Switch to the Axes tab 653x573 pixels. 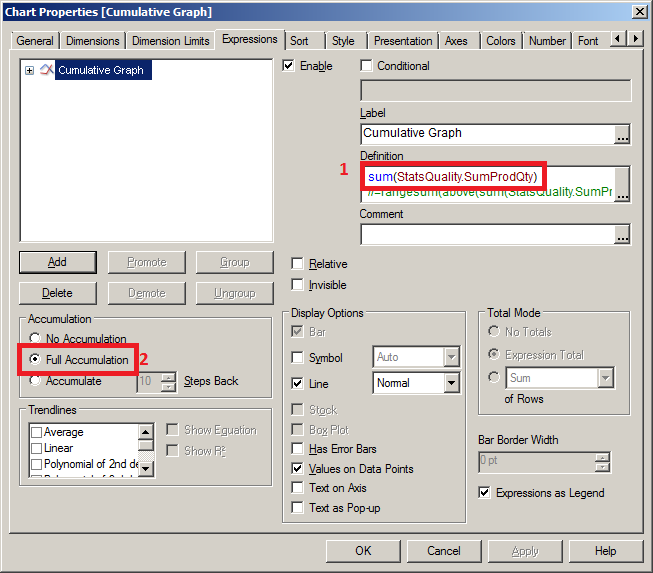coord(456,41)
